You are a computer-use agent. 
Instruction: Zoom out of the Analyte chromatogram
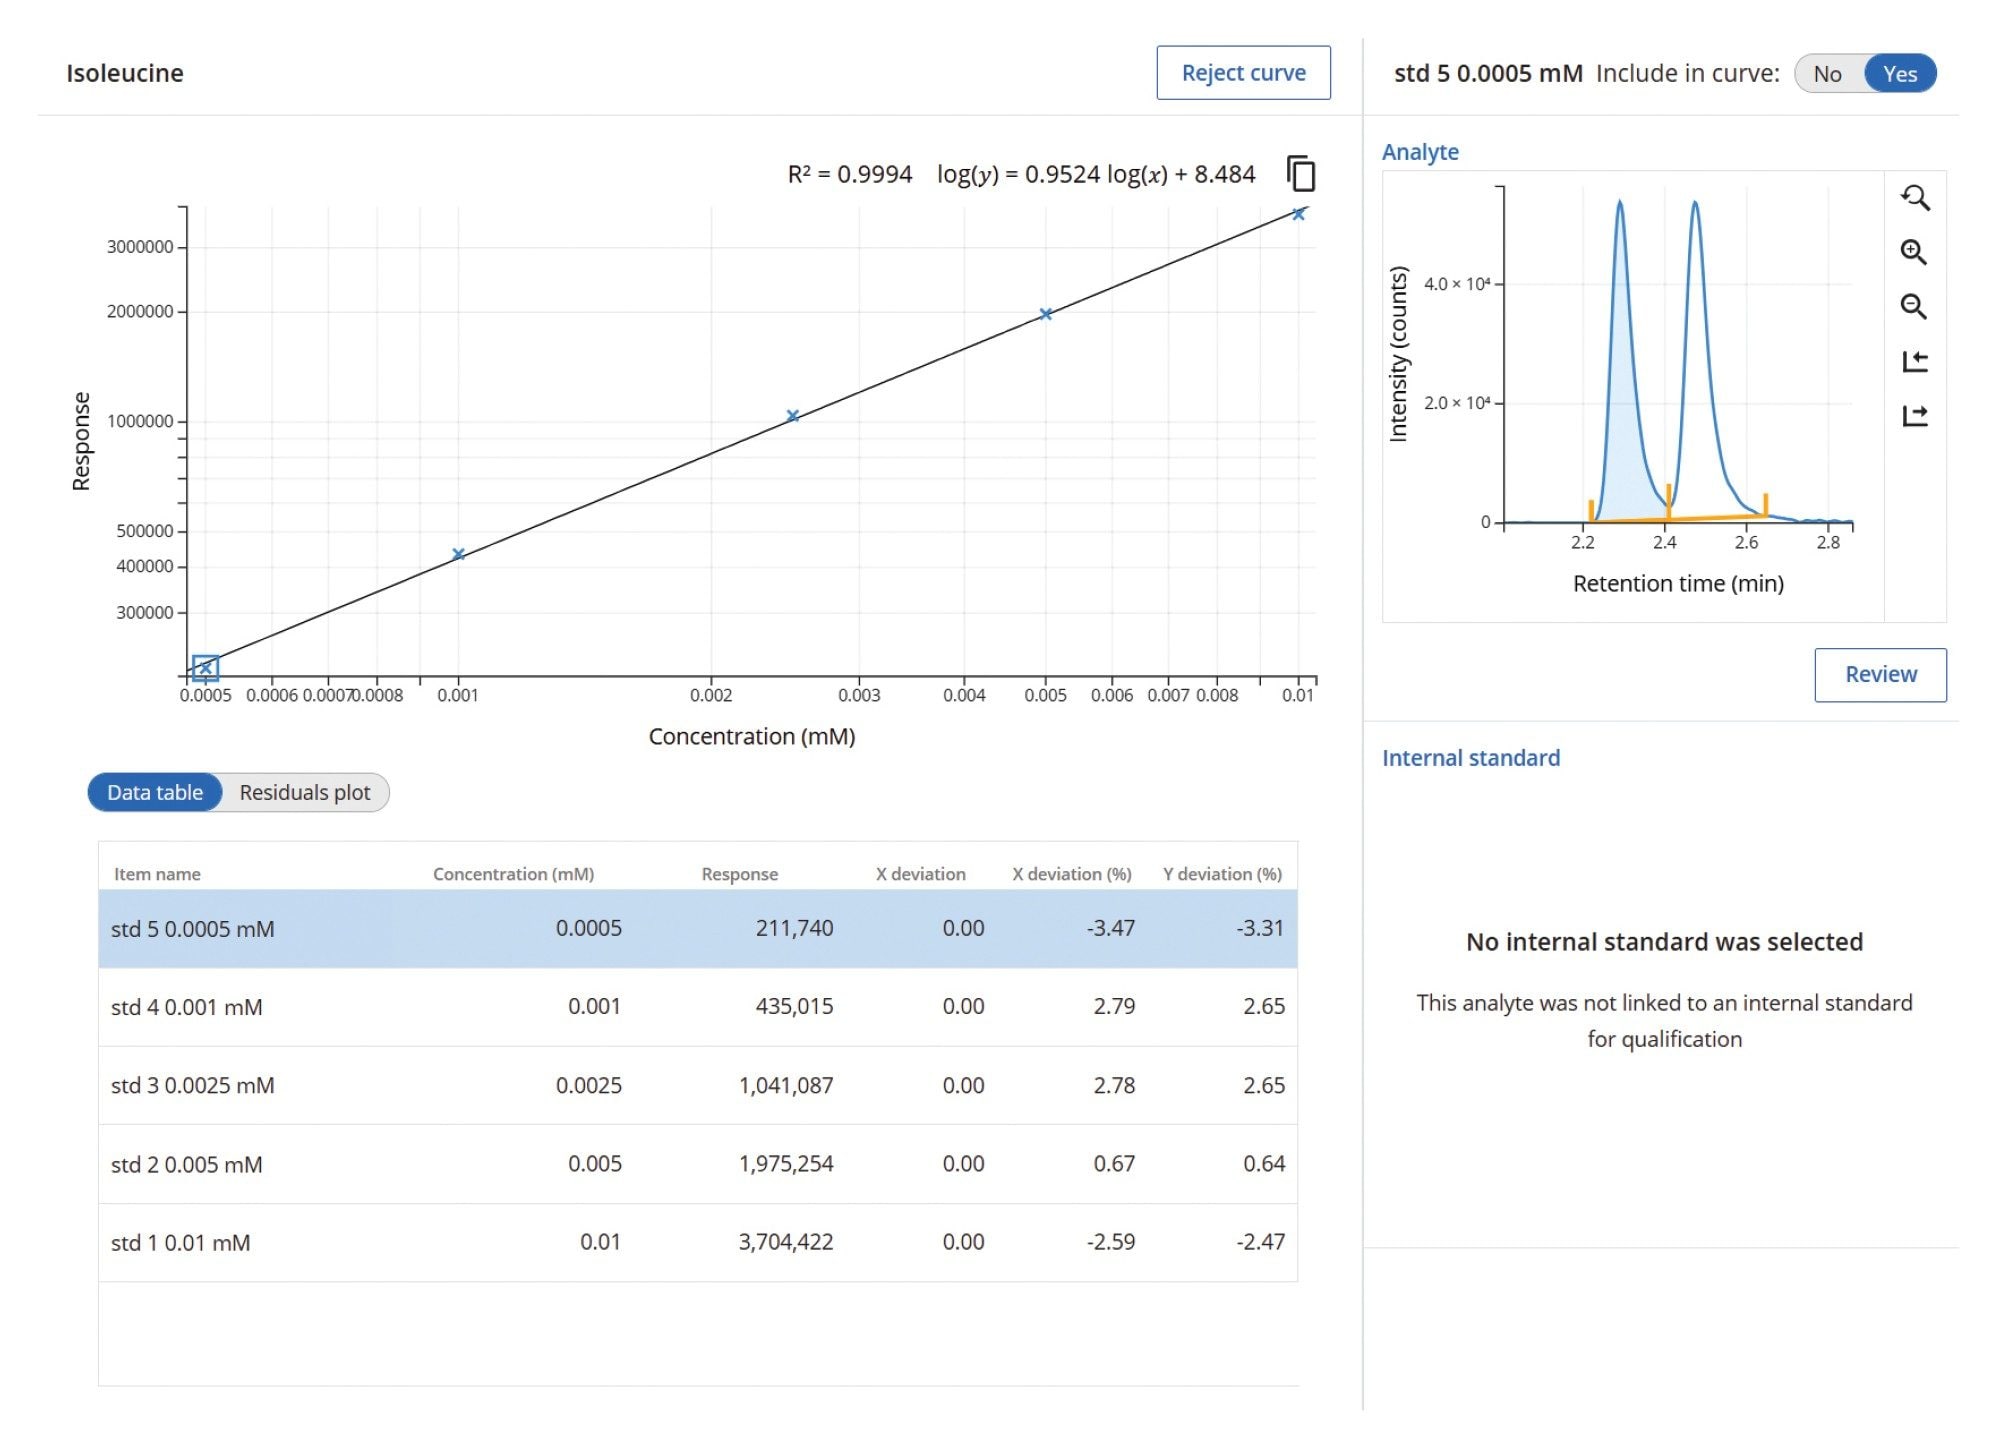tap(1914, 306)
